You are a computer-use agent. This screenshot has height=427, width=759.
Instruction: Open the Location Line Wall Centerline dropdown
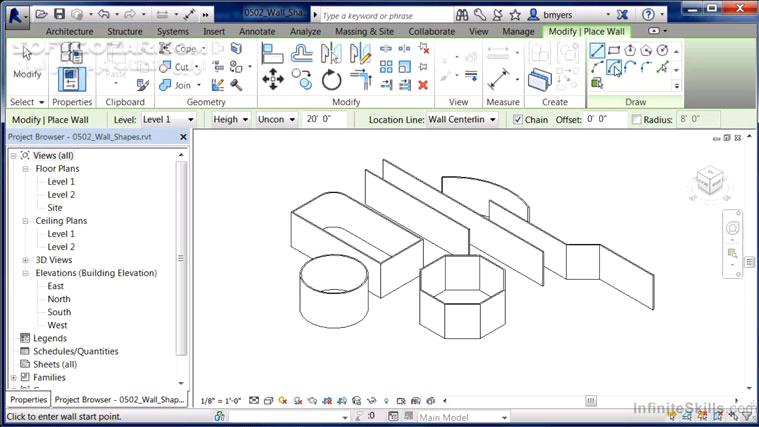[462, 120]
